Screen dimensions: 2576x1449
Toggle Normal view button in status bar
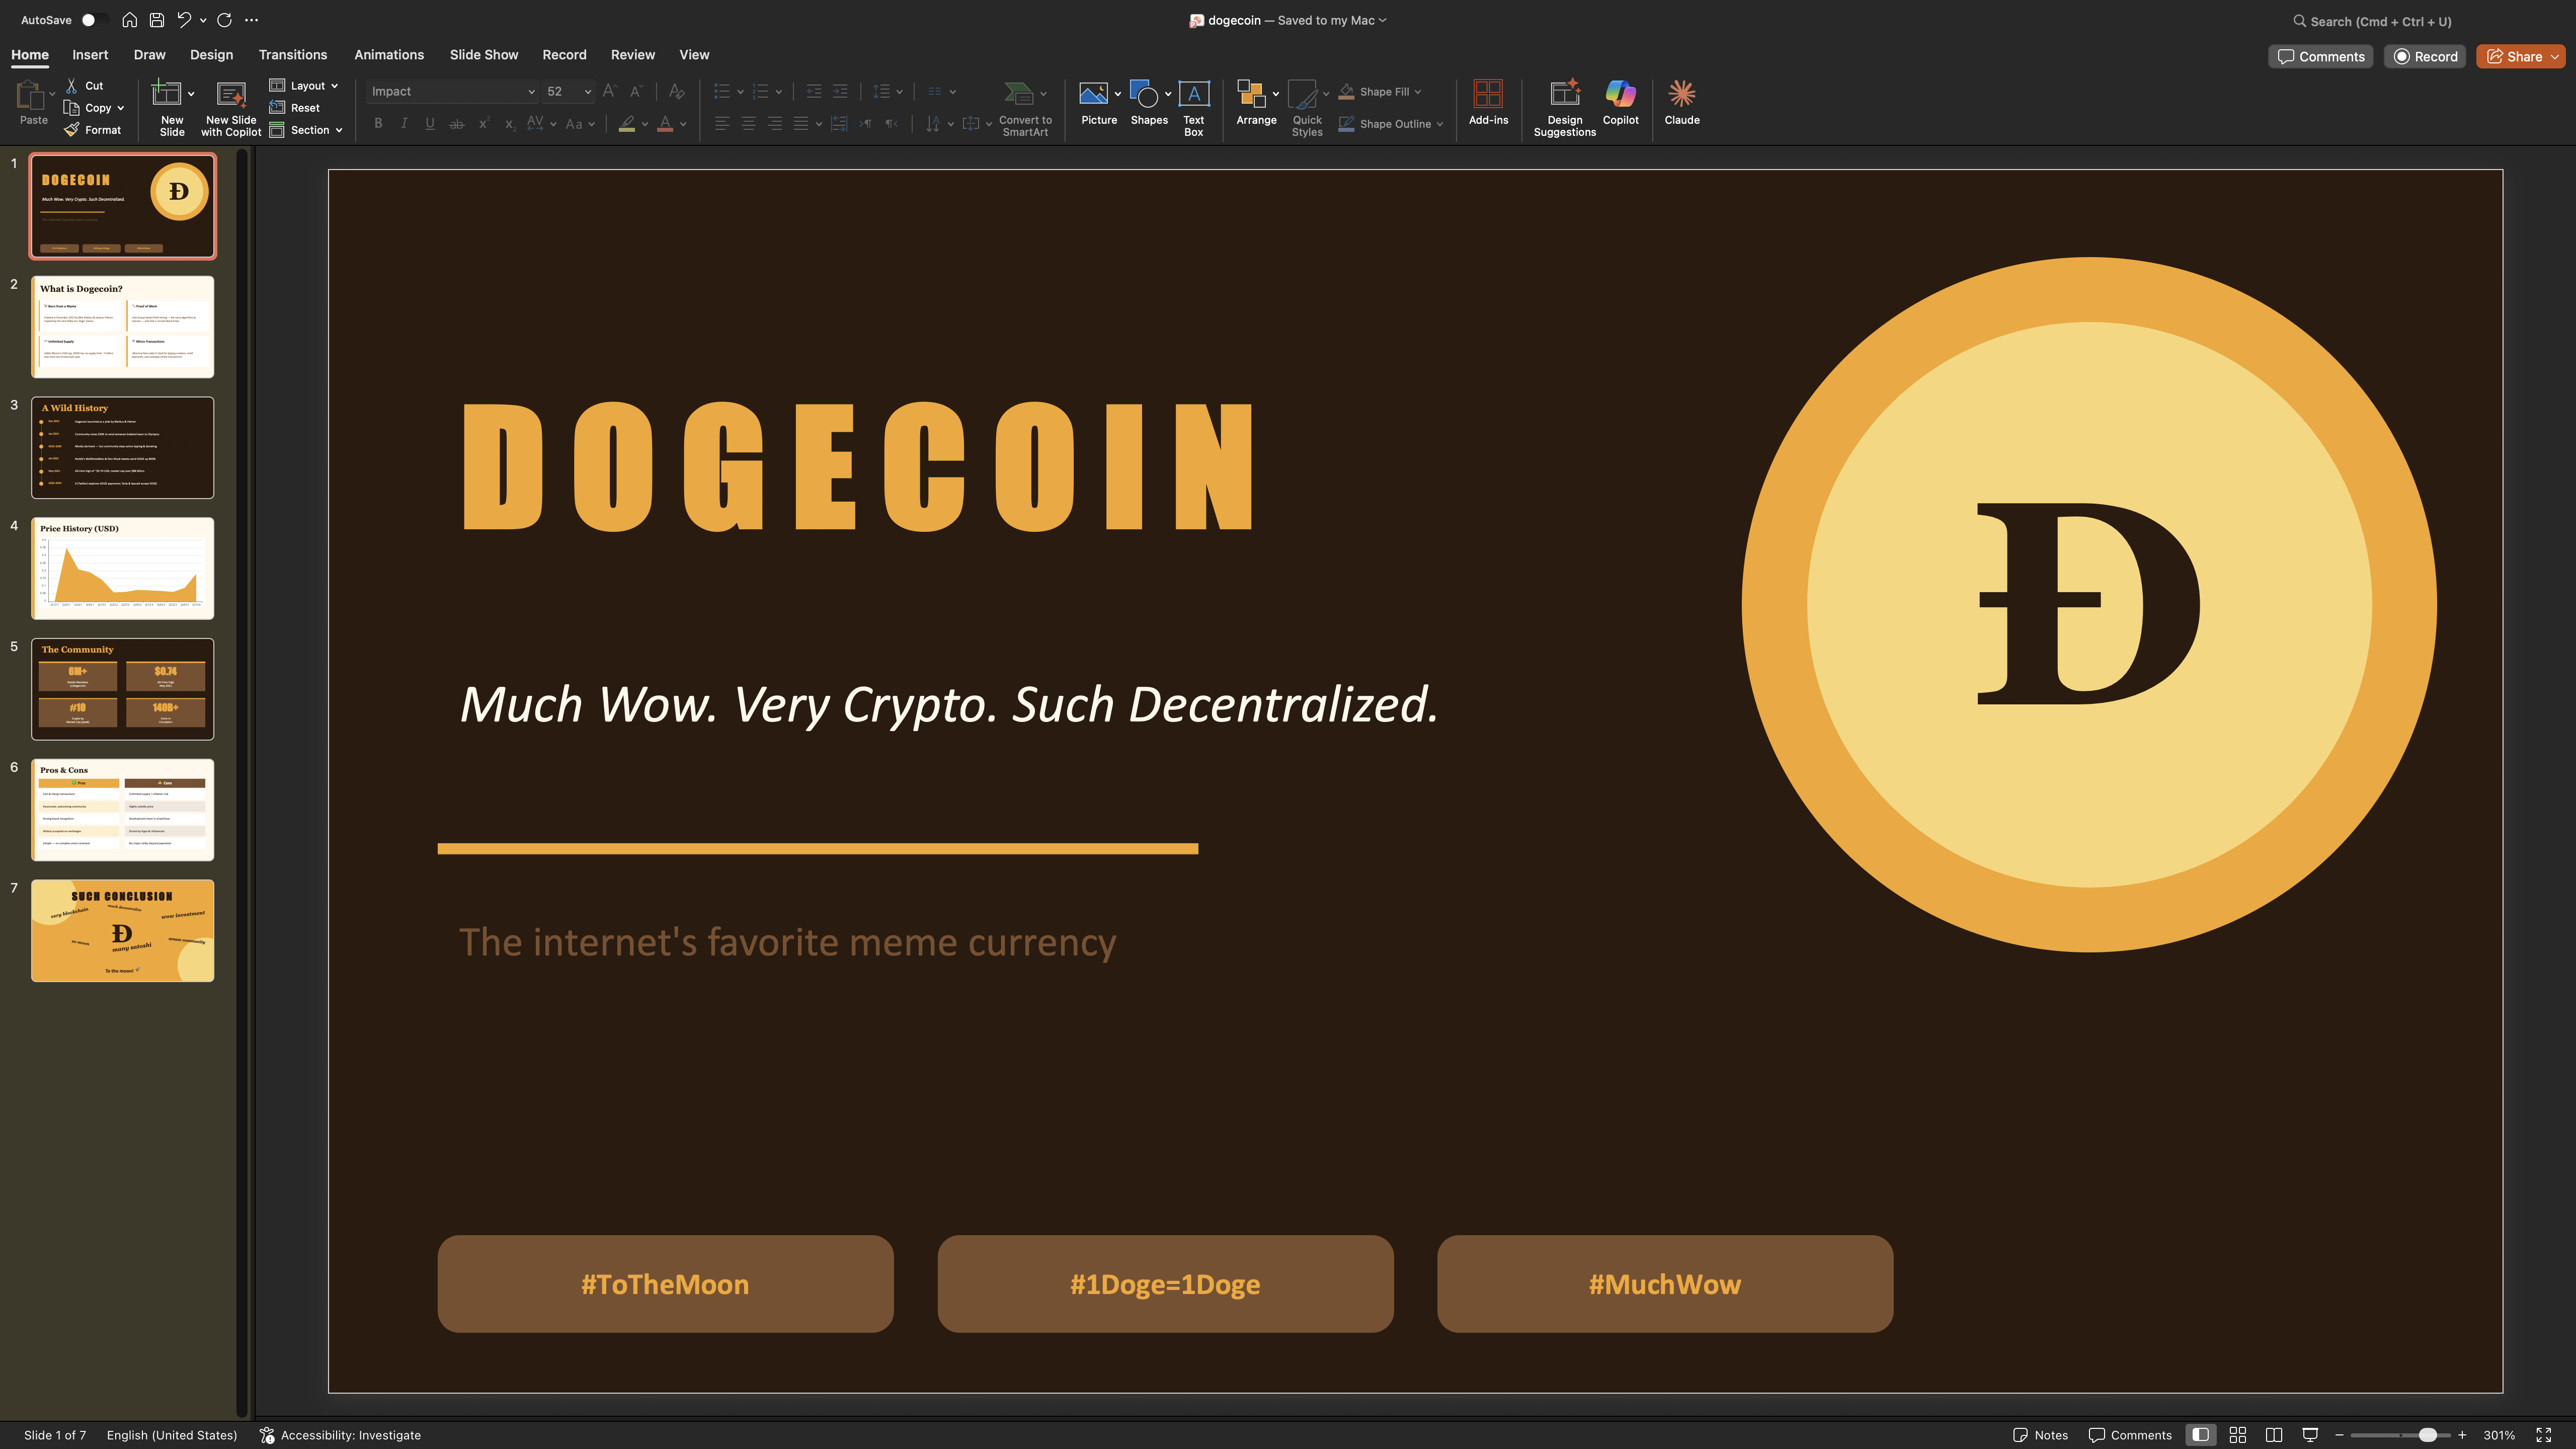[2200, 1435]
